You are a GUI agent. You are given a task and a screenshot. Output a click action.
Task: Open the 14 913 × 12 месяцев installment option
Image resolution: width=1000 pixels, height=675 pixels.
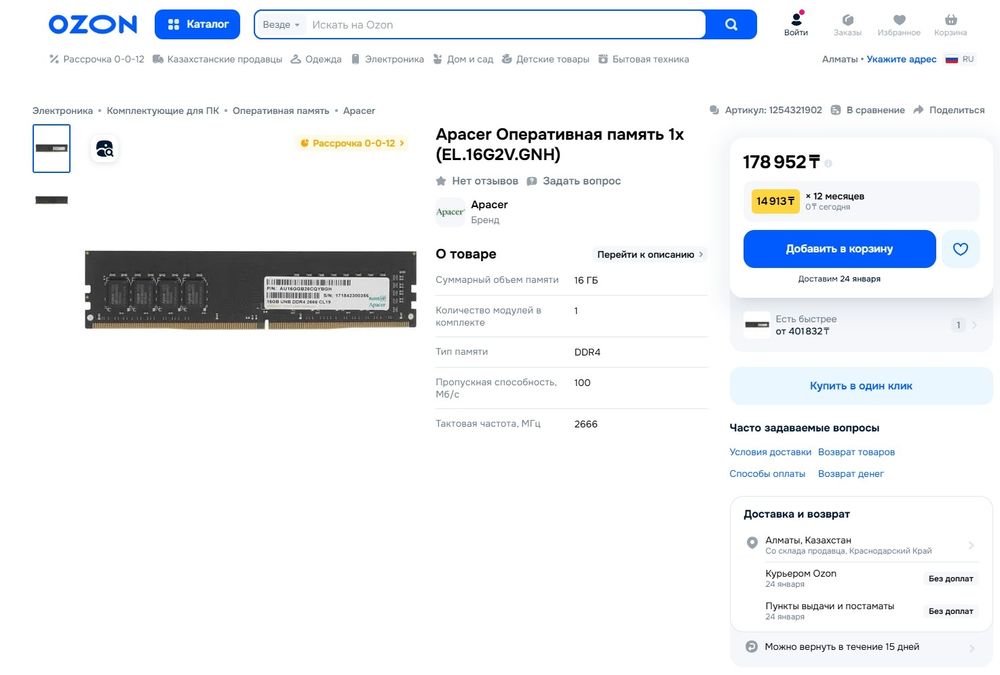coord(861,201)
